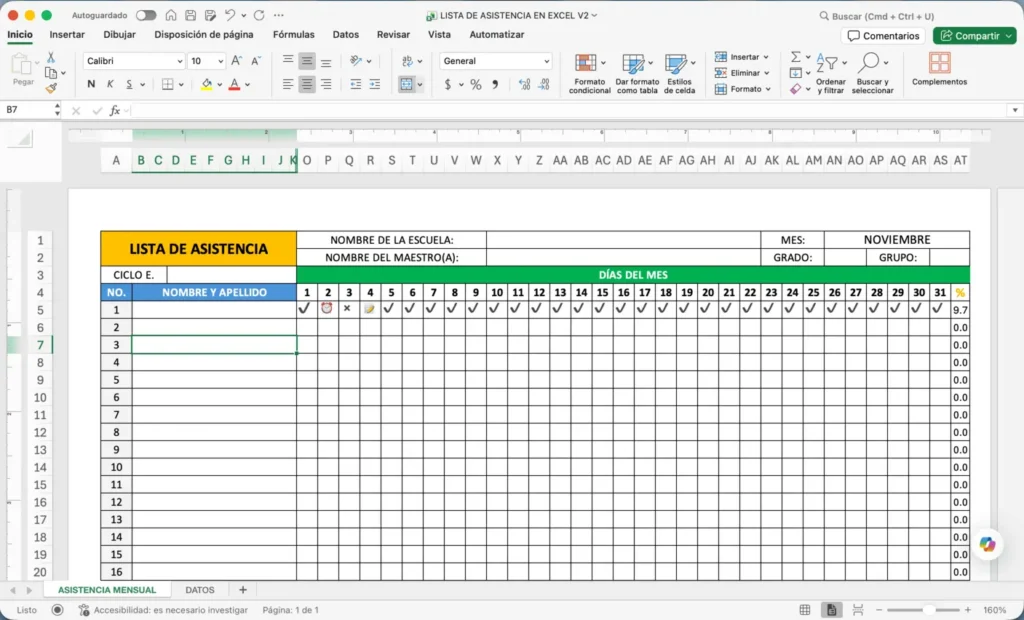The width and height of the screenshot is (1024, 620).
Task: Open the Vista ribbon tab
Action: [x=440, y=35]
